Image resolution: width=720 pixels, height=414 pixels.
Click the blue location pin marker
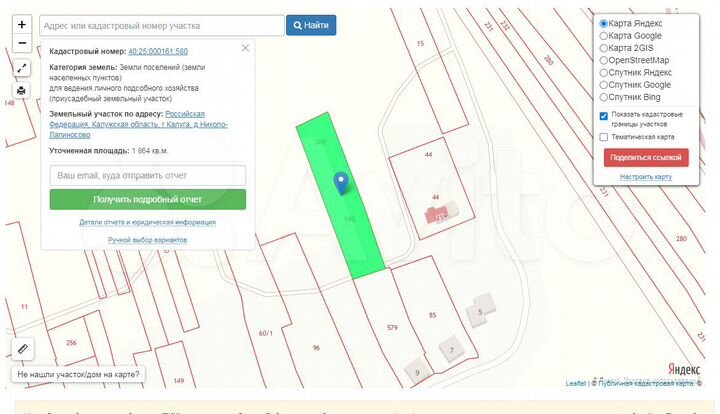point(341,183)
